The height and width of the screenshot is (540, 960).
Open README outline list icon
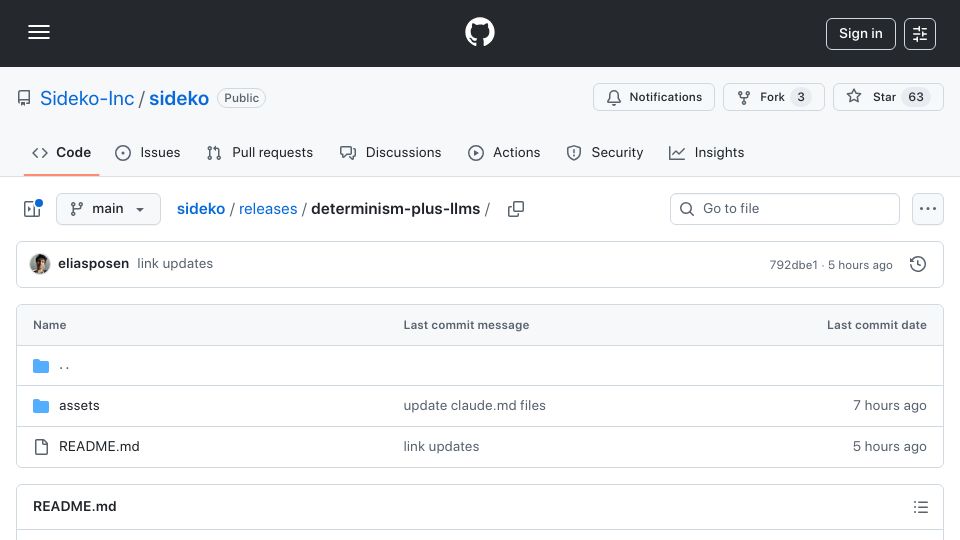[920, 507]
